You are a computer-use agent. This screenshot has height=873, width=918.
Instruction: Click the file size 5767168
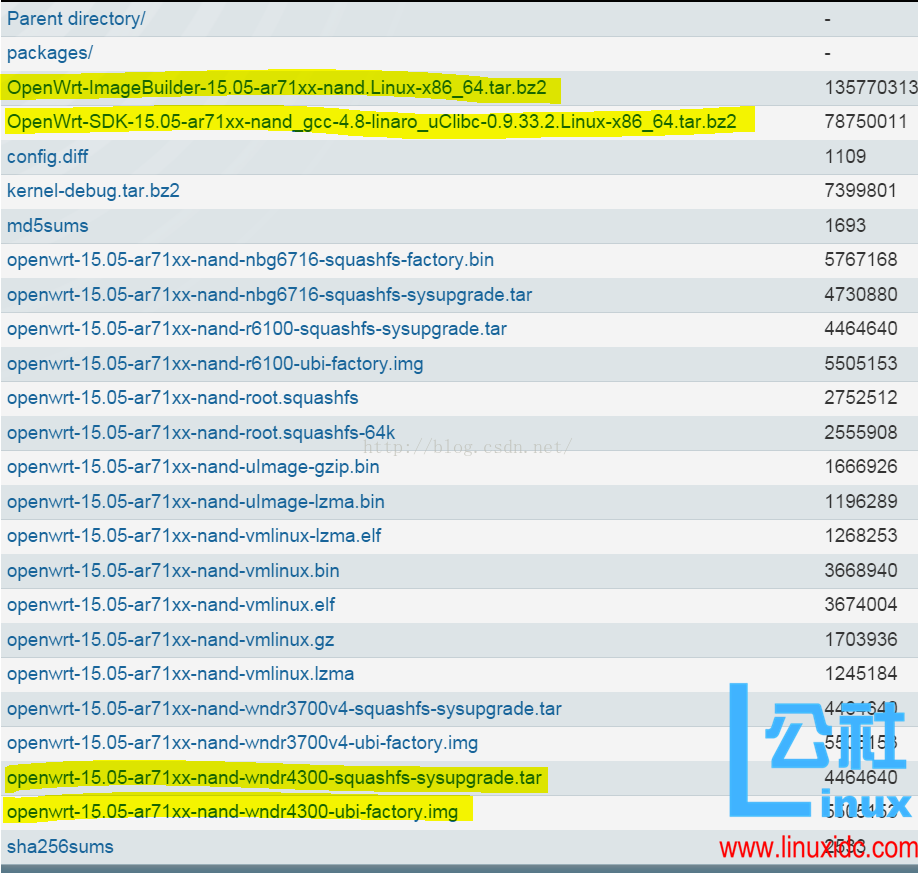coord(861,260)
